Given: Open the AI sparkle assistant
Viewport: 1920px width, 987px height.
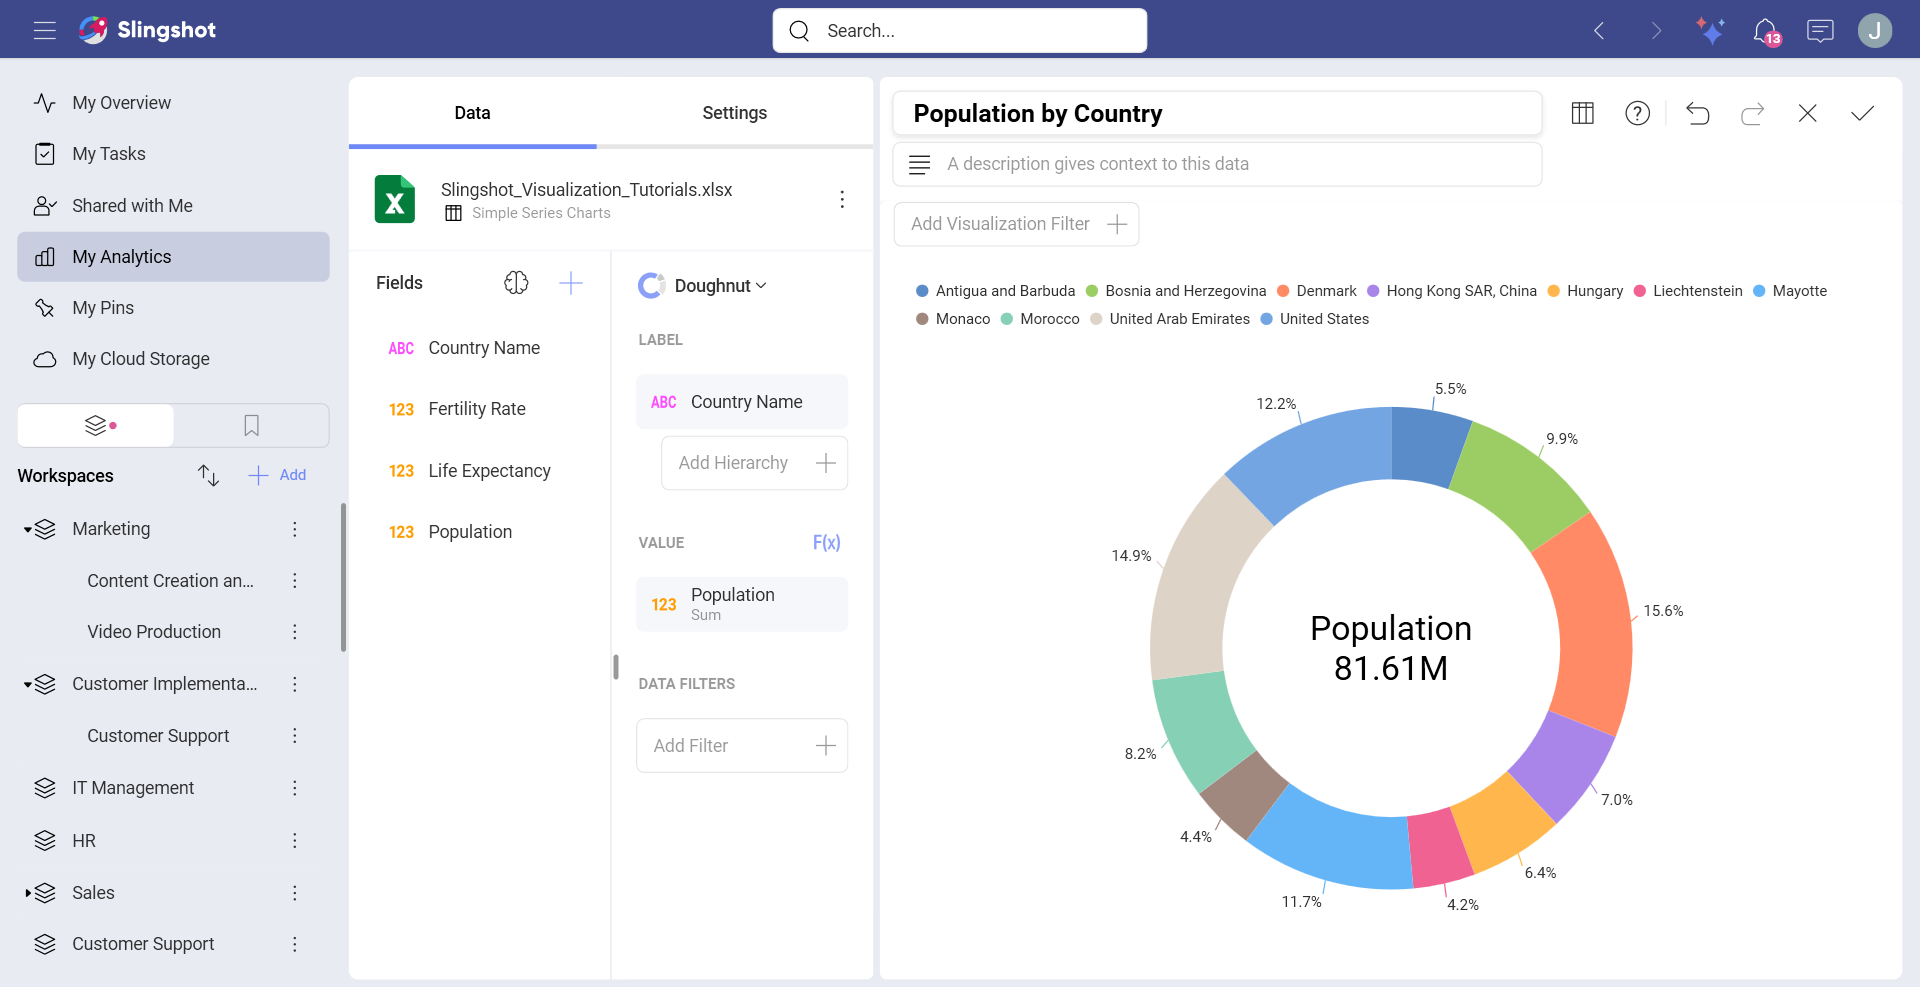Looking at the screenshot, I should point(1711,31).
